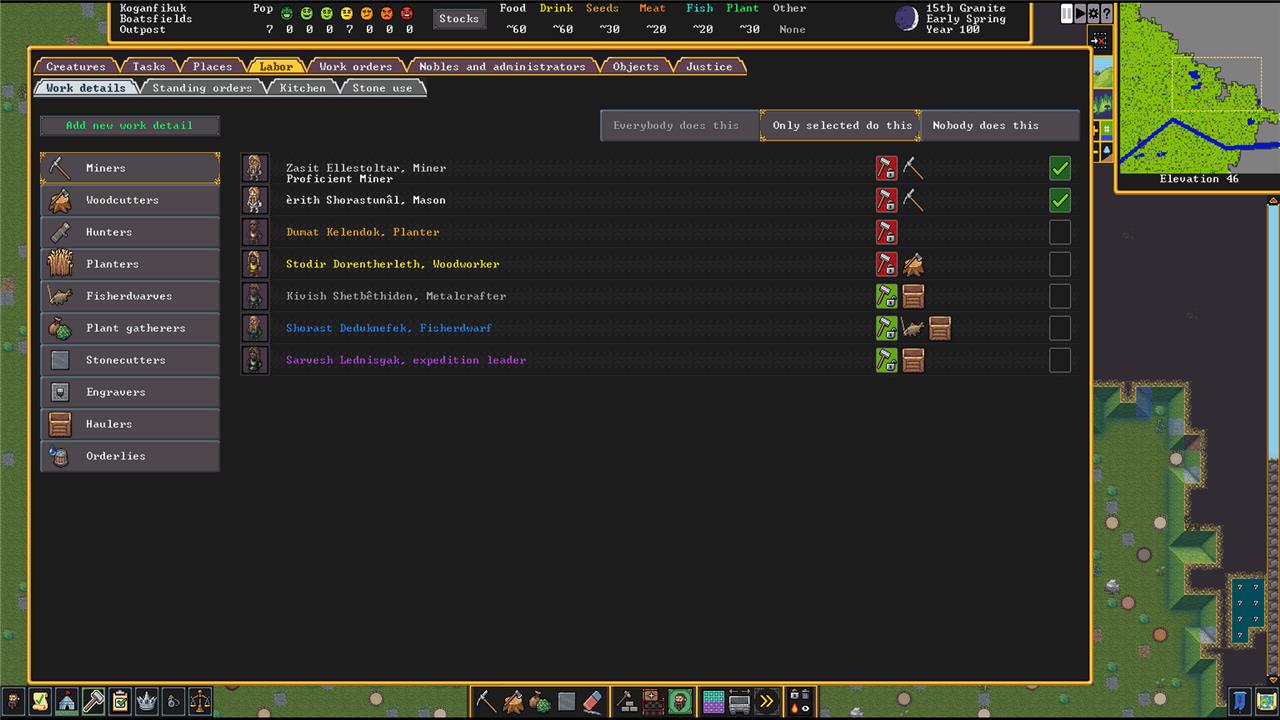
Task: Select the eraser tool in bottom toolbar
Action: pyautogui.click(x=593, y=701)
